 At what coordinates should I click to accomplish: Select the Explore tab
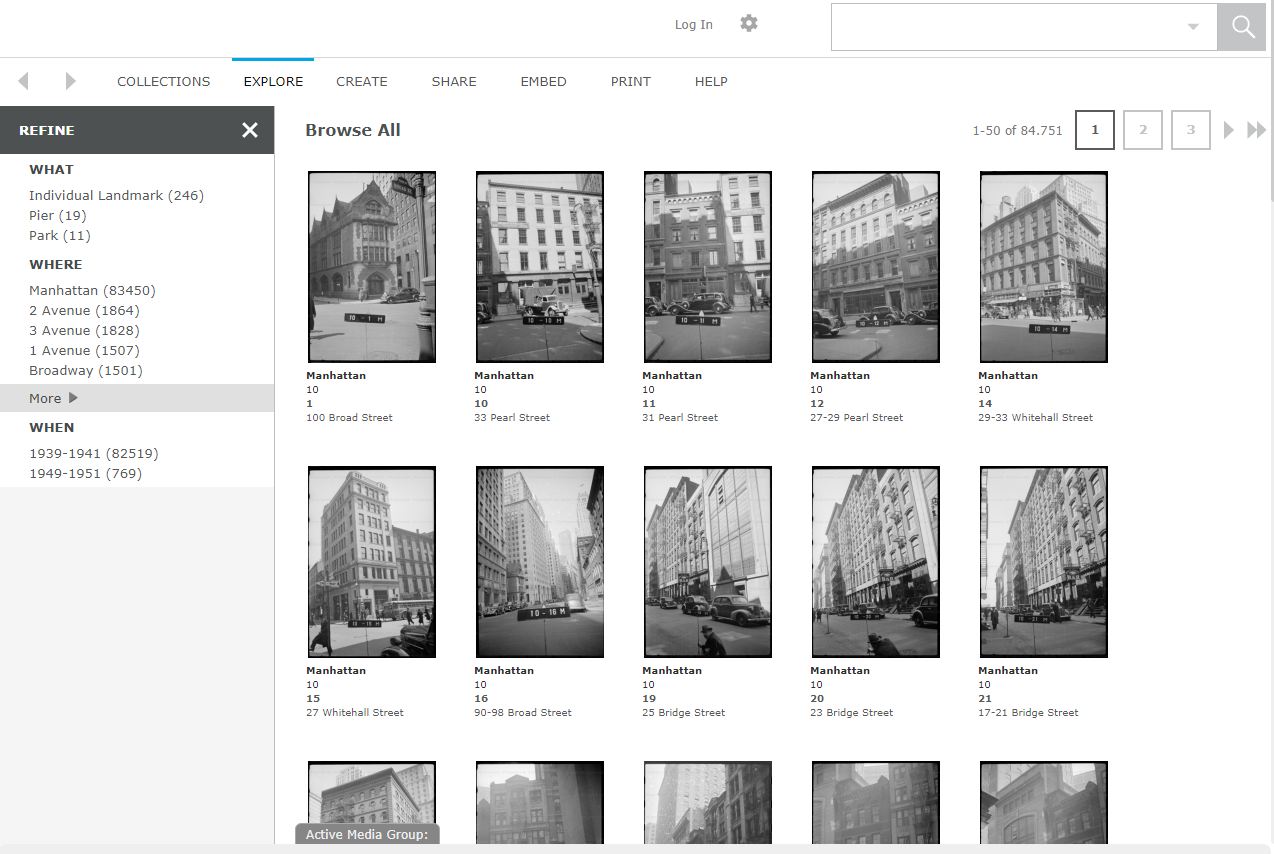[x=273, y=82]
